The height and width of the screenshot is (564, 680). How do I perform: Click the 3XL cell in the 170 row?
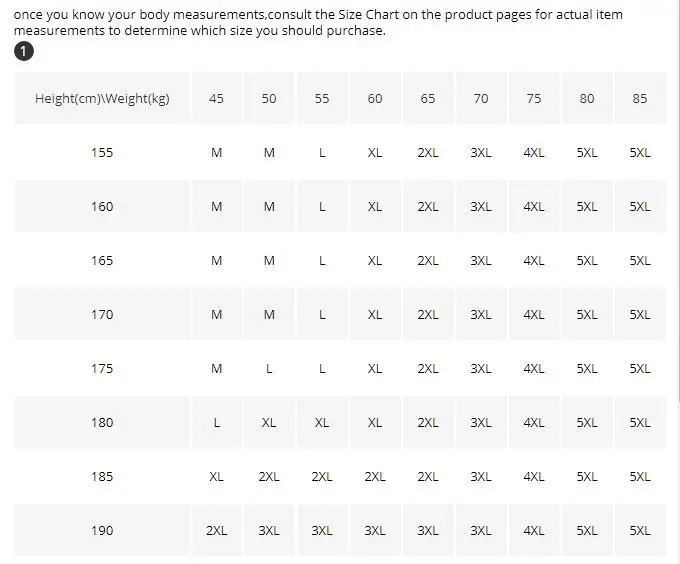(481, 315)
